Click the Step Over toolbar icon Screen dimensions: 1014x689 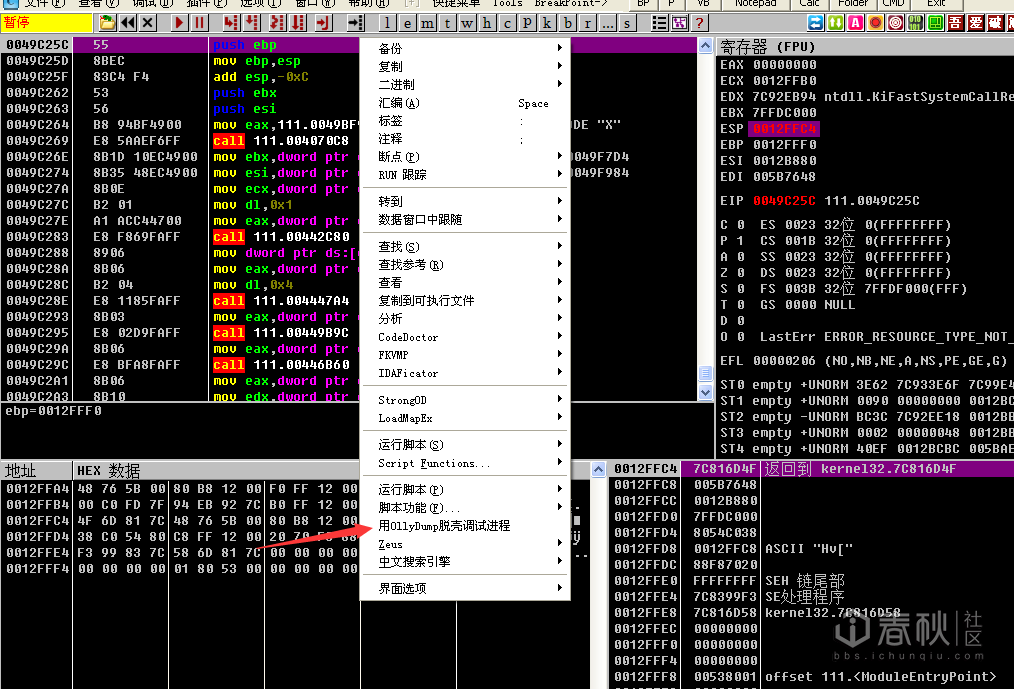tap(252, 23)
